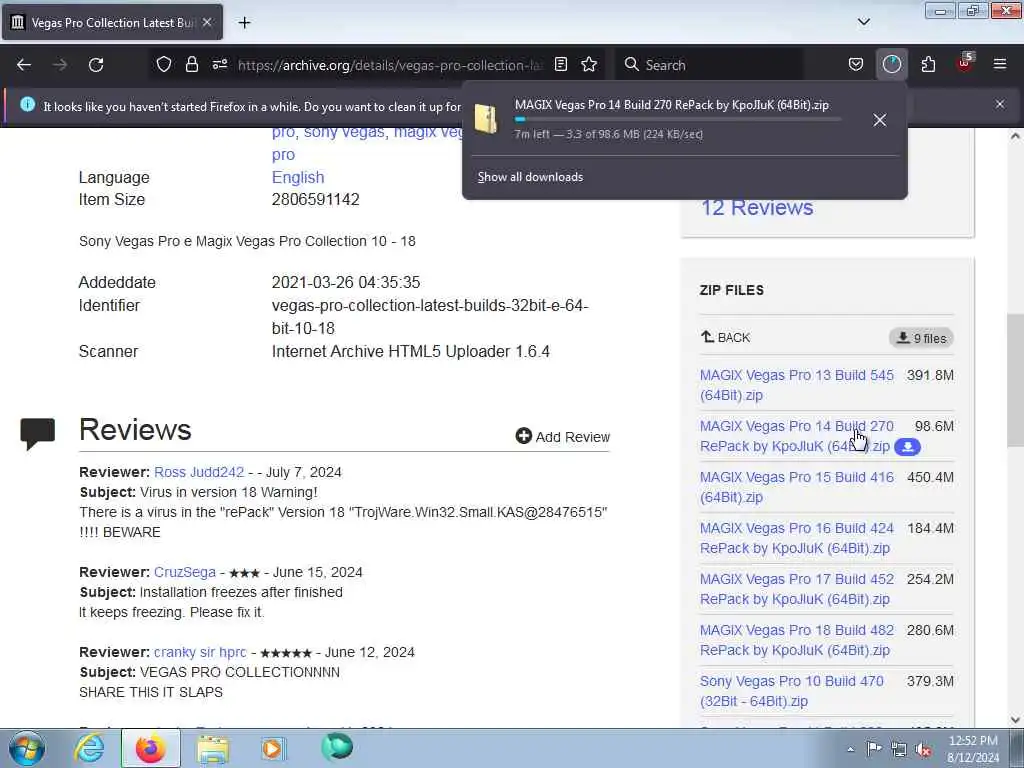Open a new tab with the plus button
The width and height of the screenshot is (1024, 768).
coord(244,23)
